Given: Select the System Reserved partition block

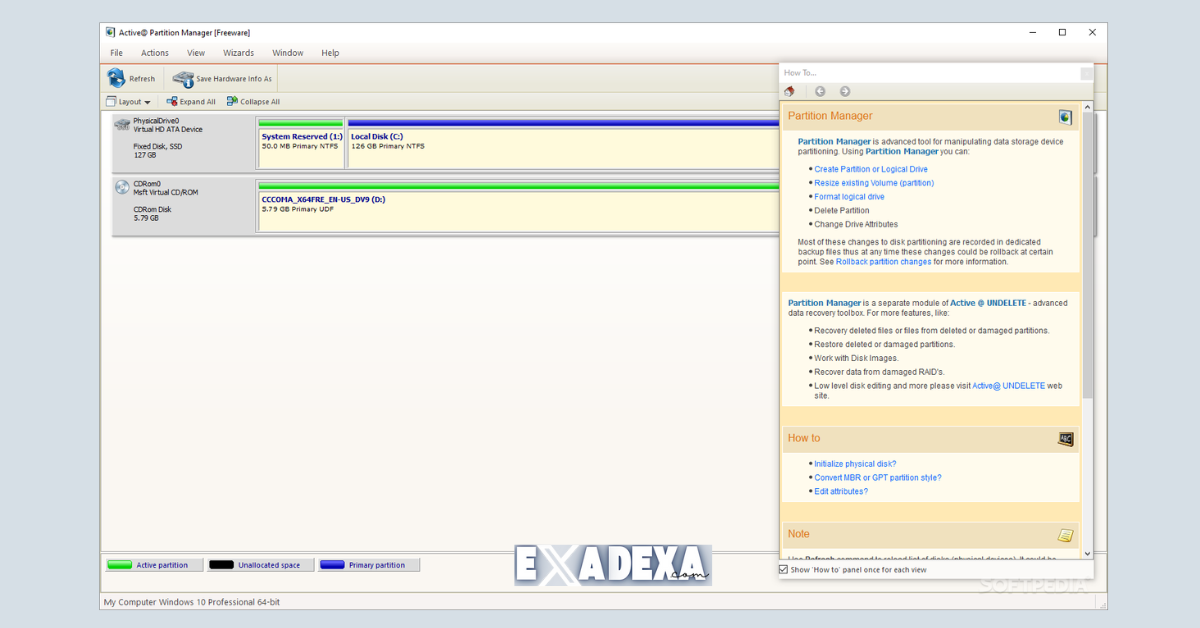Looking at the screenshot, I should click(300, 140).
